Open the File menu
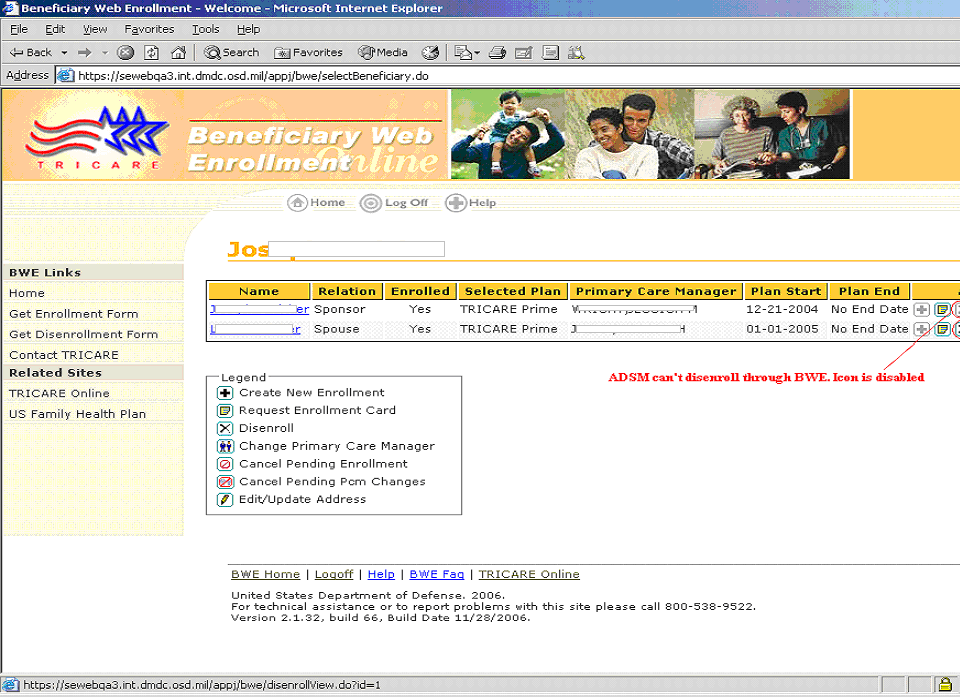 19,29
